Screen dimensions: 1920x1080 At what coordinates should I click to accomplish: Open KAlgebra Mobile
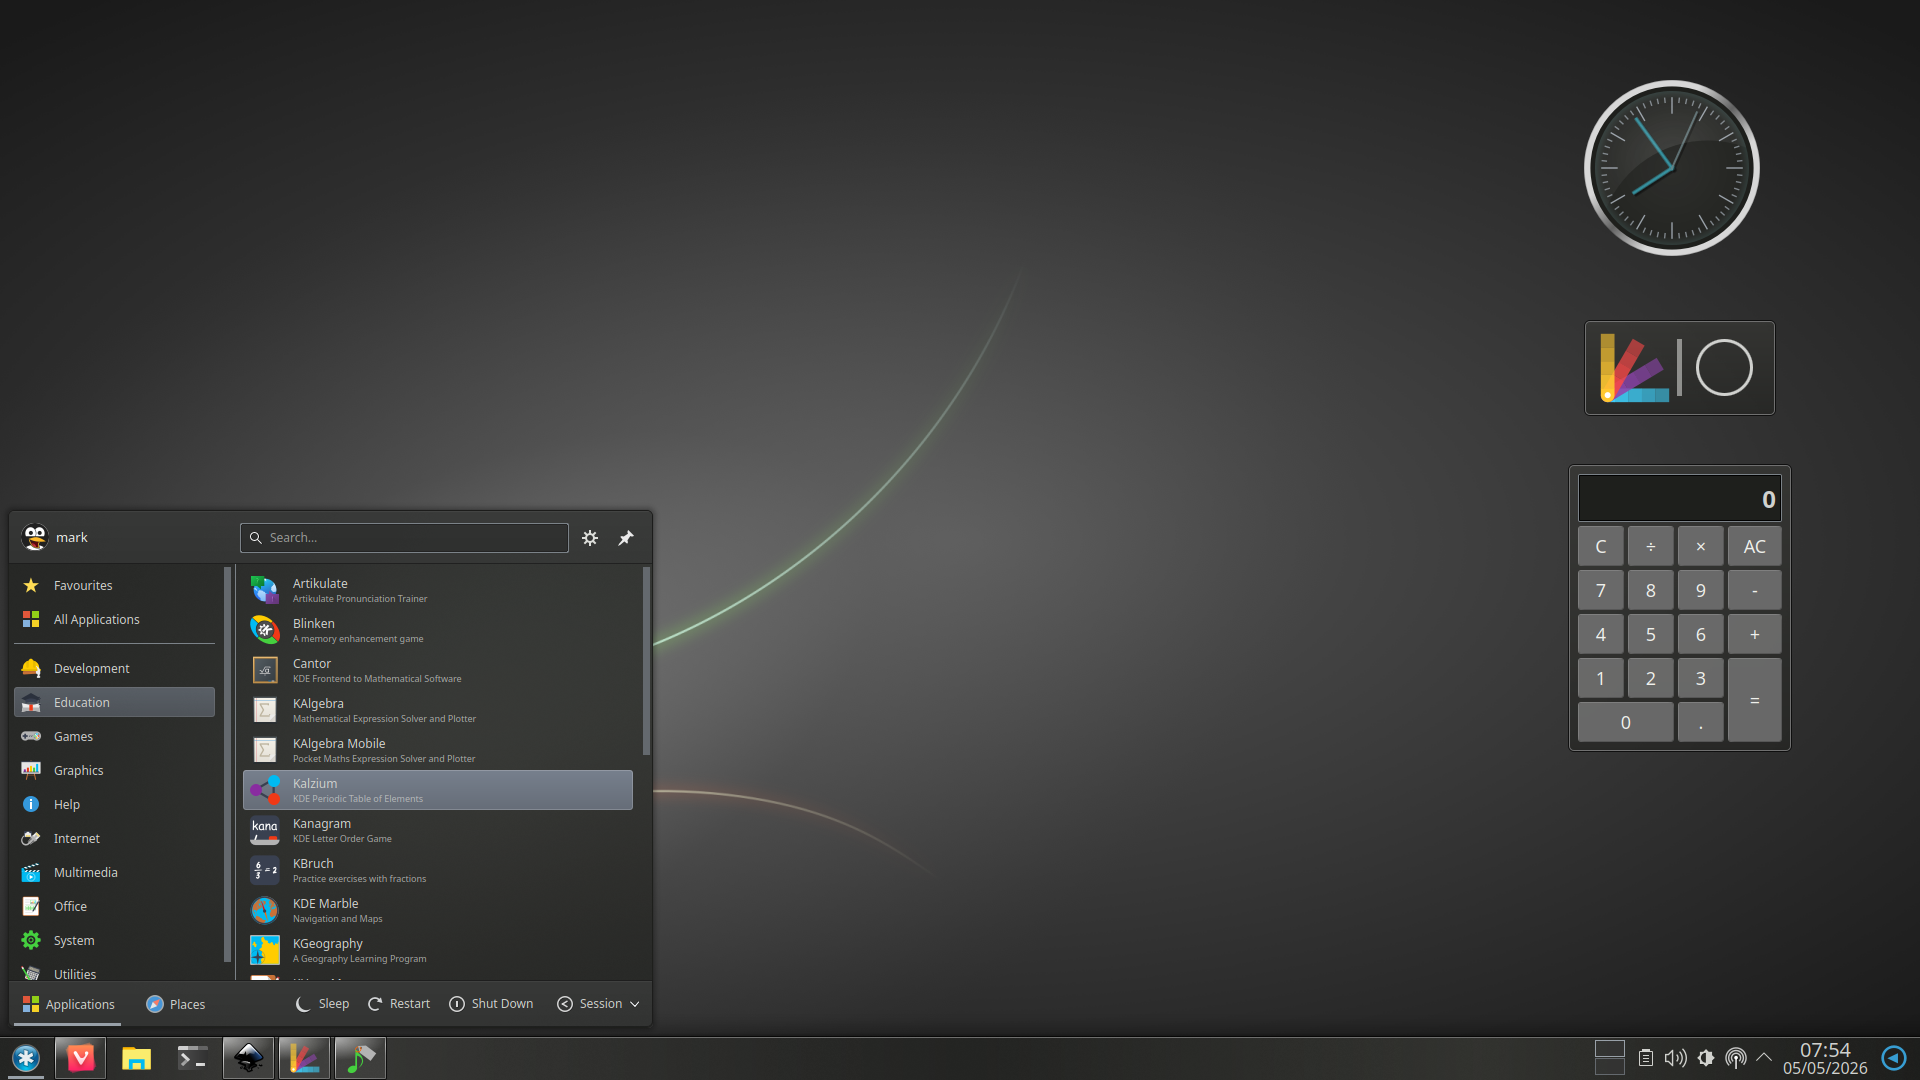438,750
